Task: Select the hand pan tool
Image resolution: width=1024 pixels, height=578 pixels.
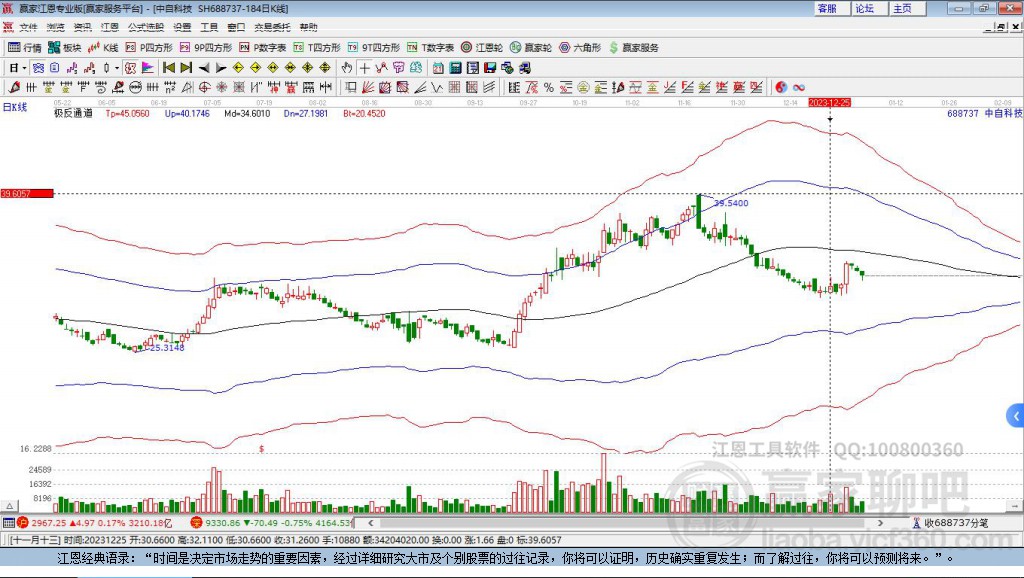Action: point(347,68)
